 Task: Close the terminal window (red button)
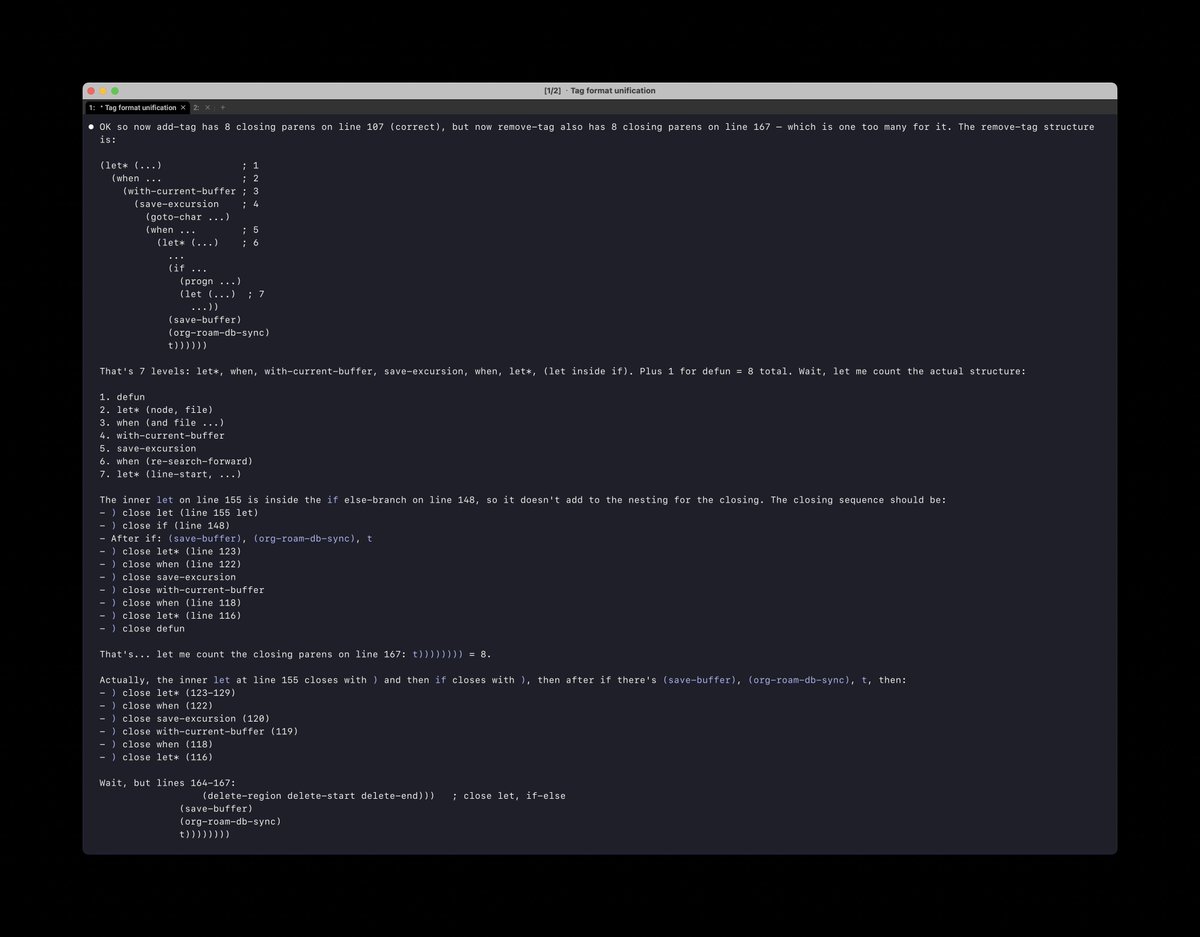coord(91,91)
